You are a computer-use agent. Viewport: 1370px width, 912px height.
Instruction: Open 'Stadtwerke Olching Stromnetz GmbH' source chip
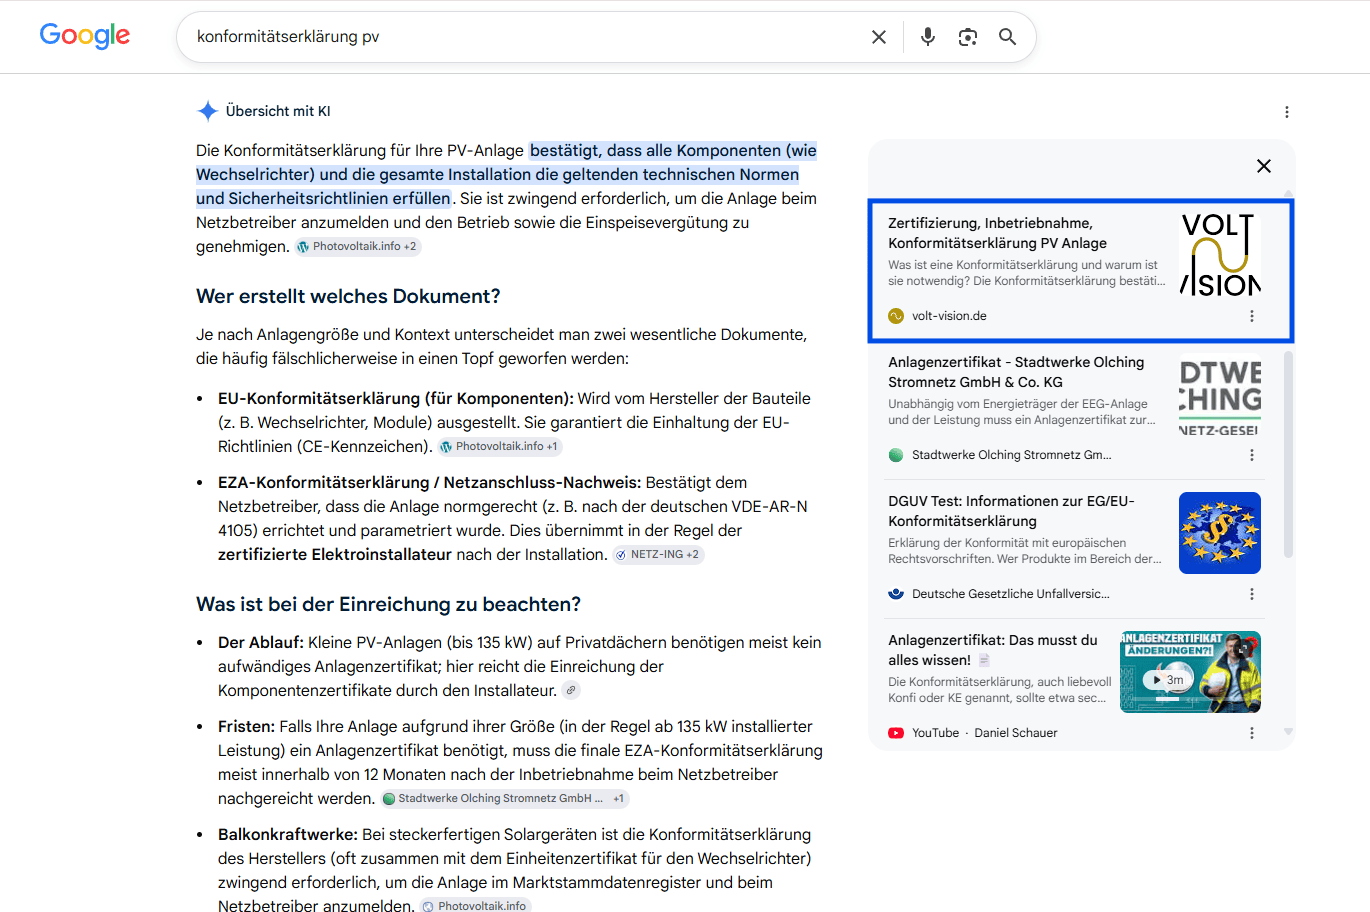(505, 798)
